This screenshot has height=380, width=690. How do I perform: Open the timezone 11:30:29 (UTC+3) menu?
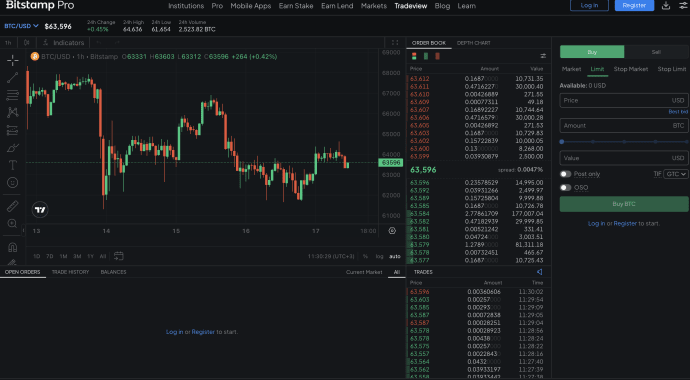coord(331,256)
